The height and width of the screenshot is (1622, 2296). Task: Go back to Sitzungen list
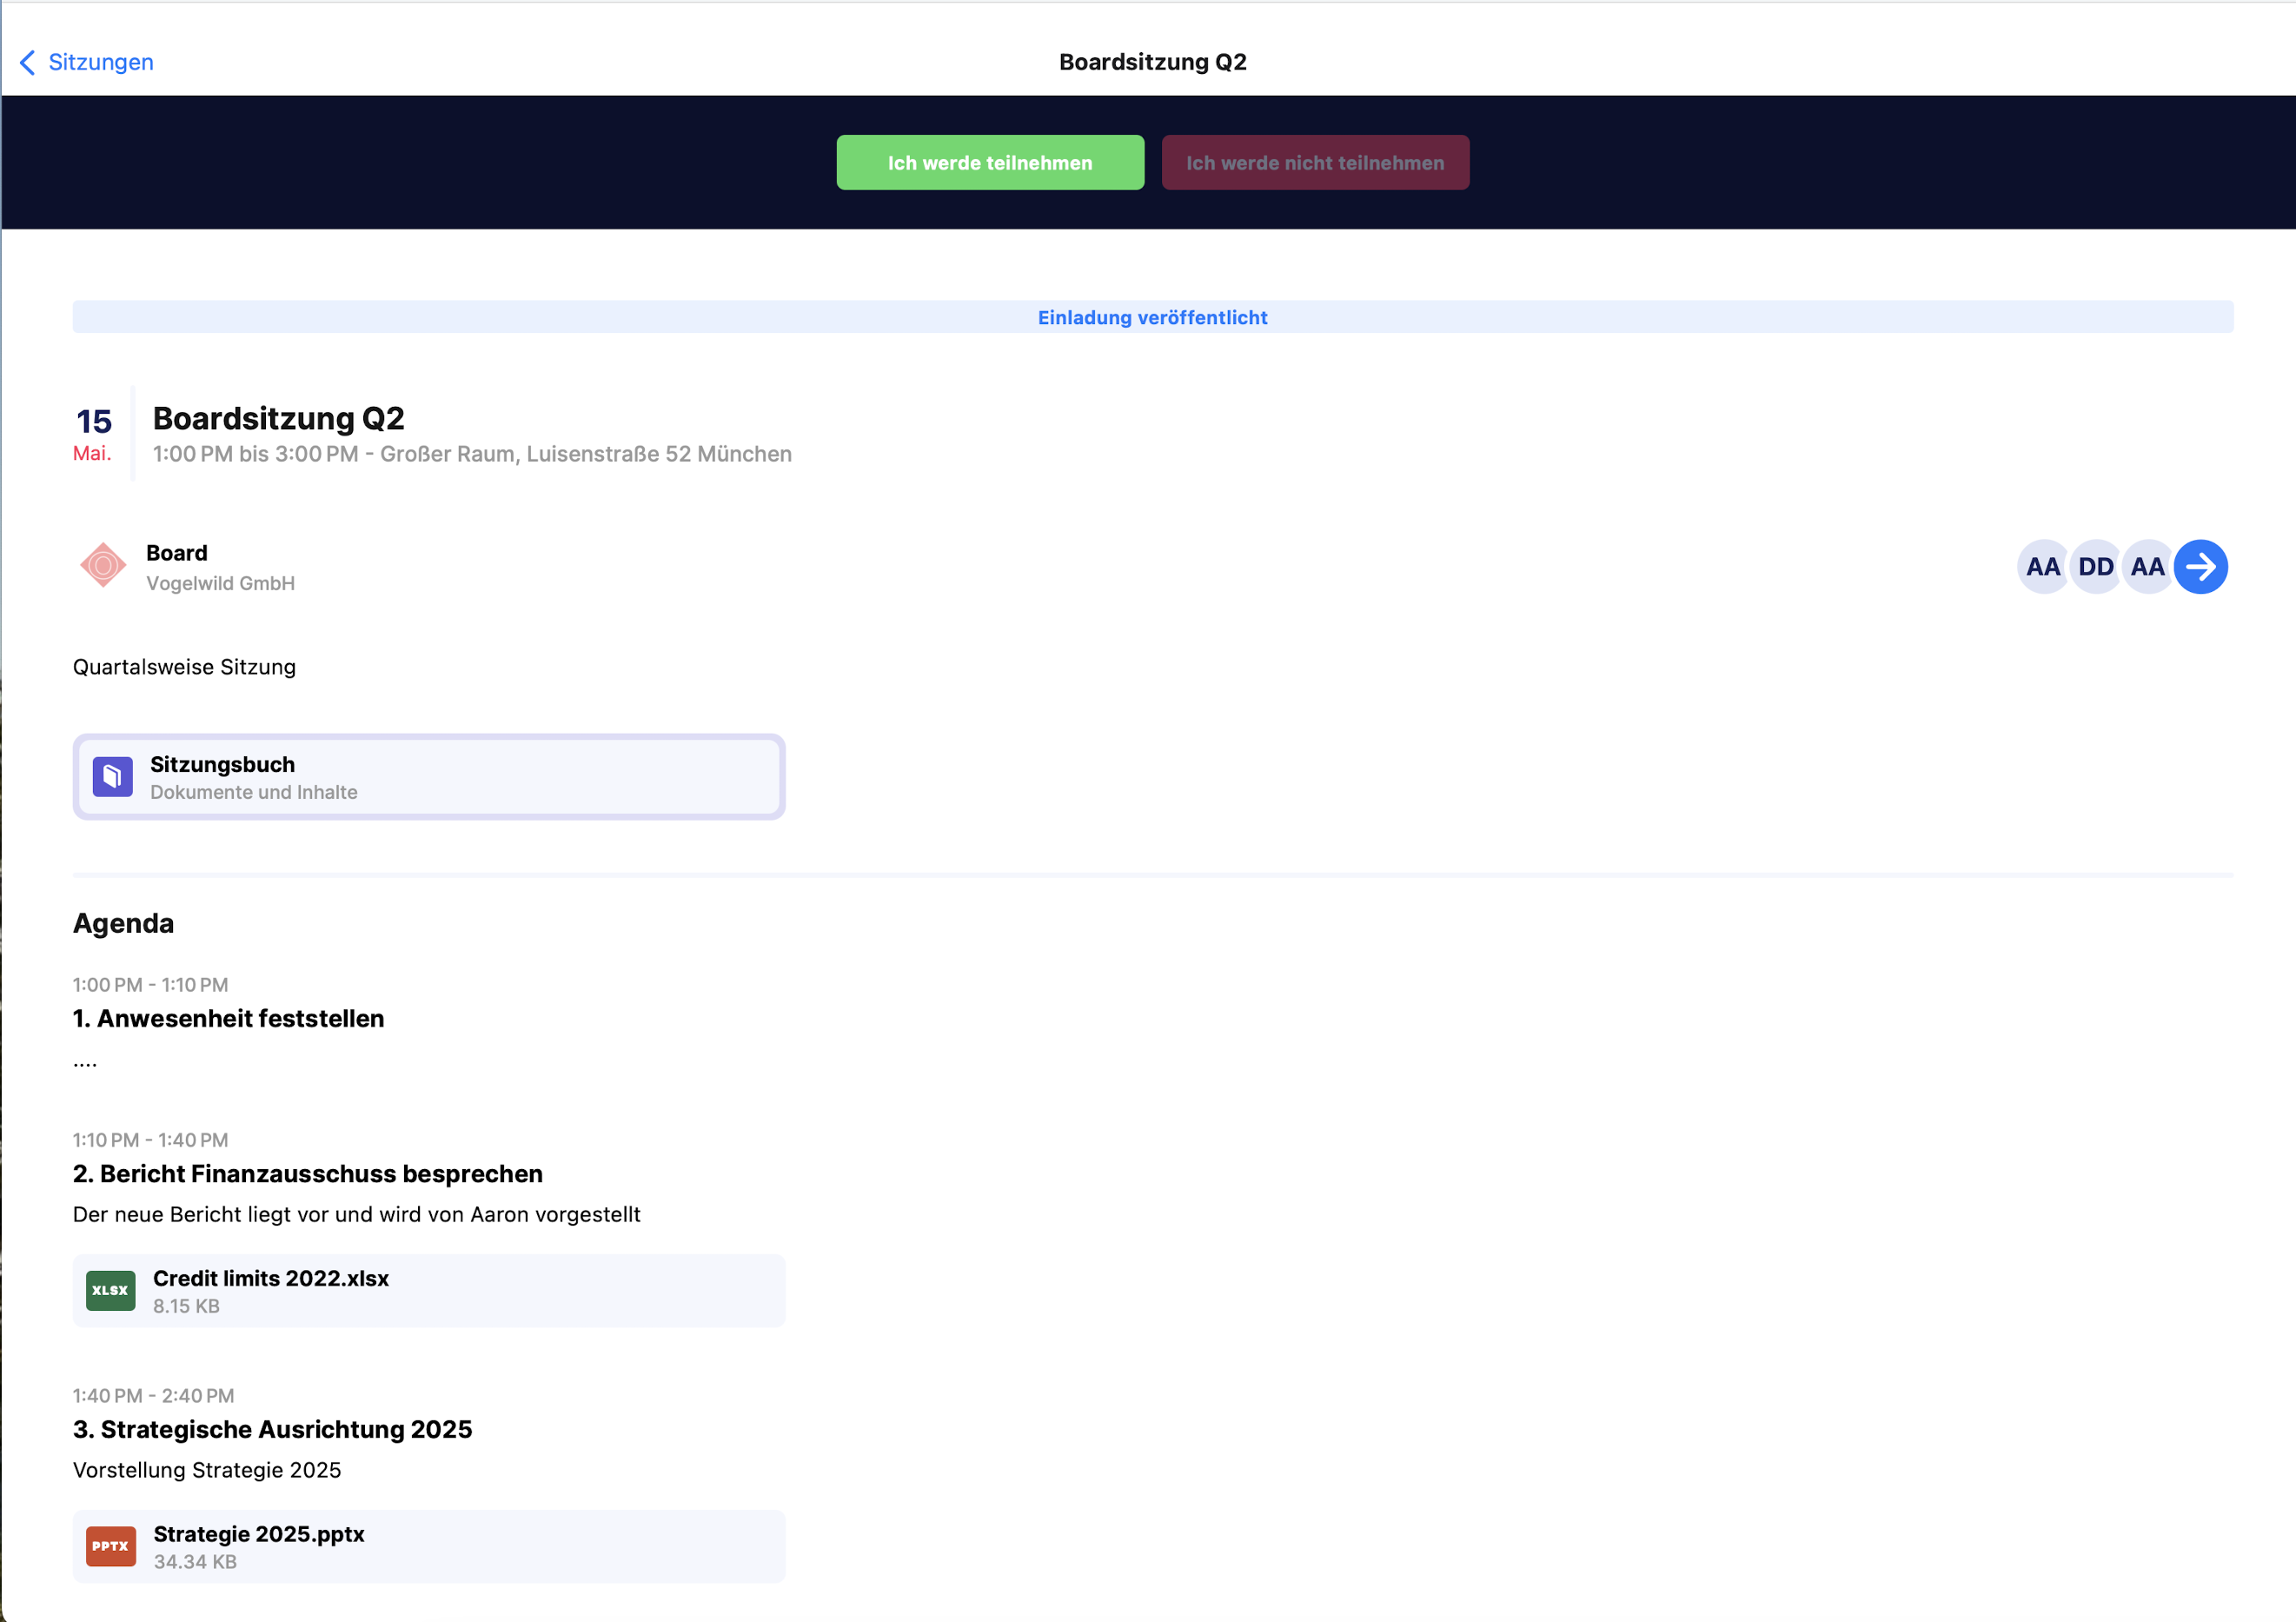coord(86,62)
